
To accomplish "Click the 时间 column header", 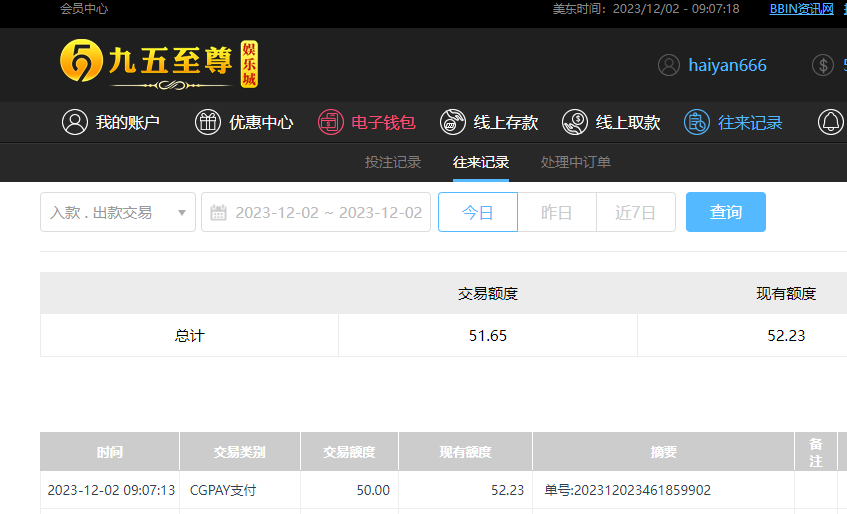I will pos(110,451).
